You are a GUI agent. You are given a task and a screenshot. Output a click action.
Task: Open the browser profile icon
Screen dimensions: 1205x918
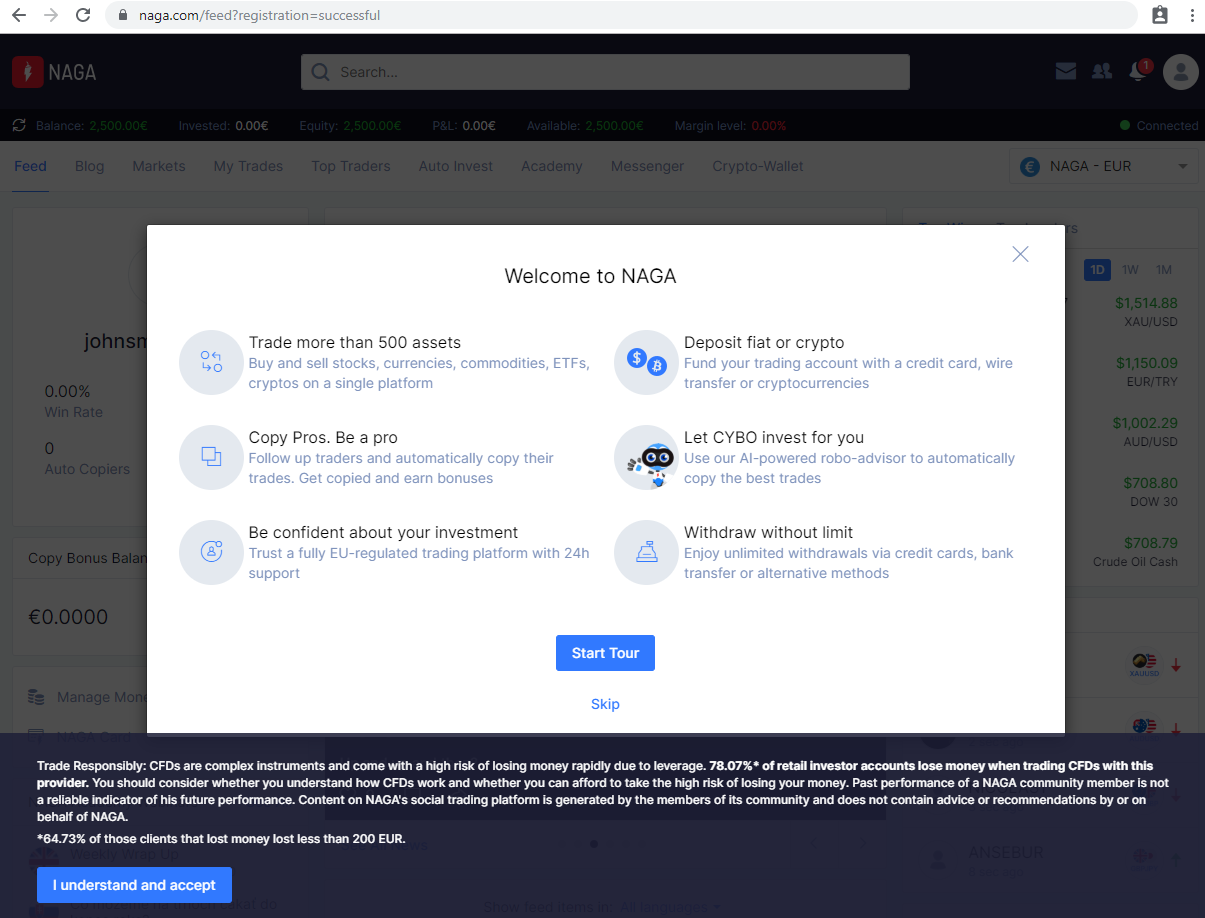[1160, 15]
